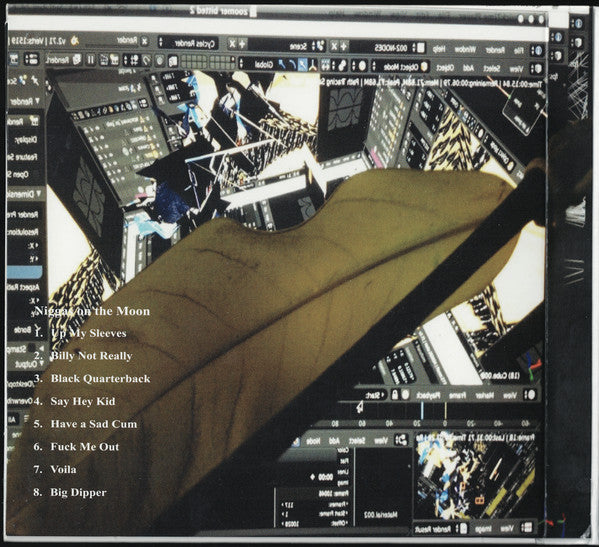Screen dimensions: 599x547
Task: Select the translate manipulator arrow icon
Action: [x=303, y=65]
